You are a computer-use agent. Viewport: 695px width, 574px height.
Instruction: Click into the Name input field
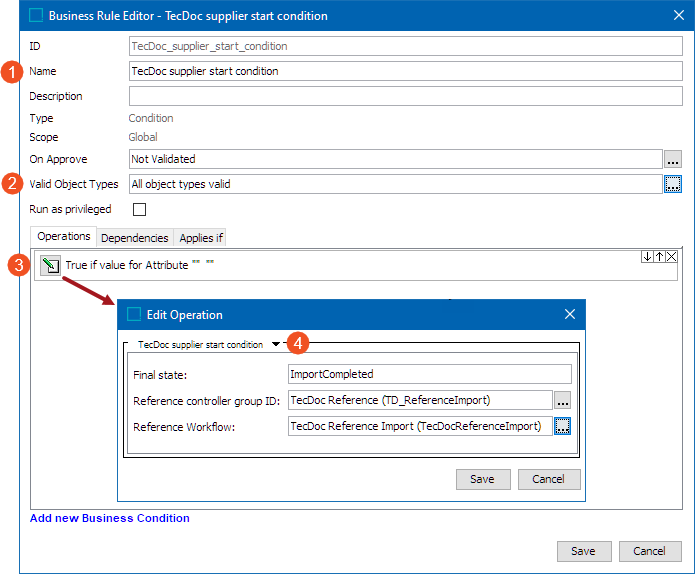pos(406,71)
